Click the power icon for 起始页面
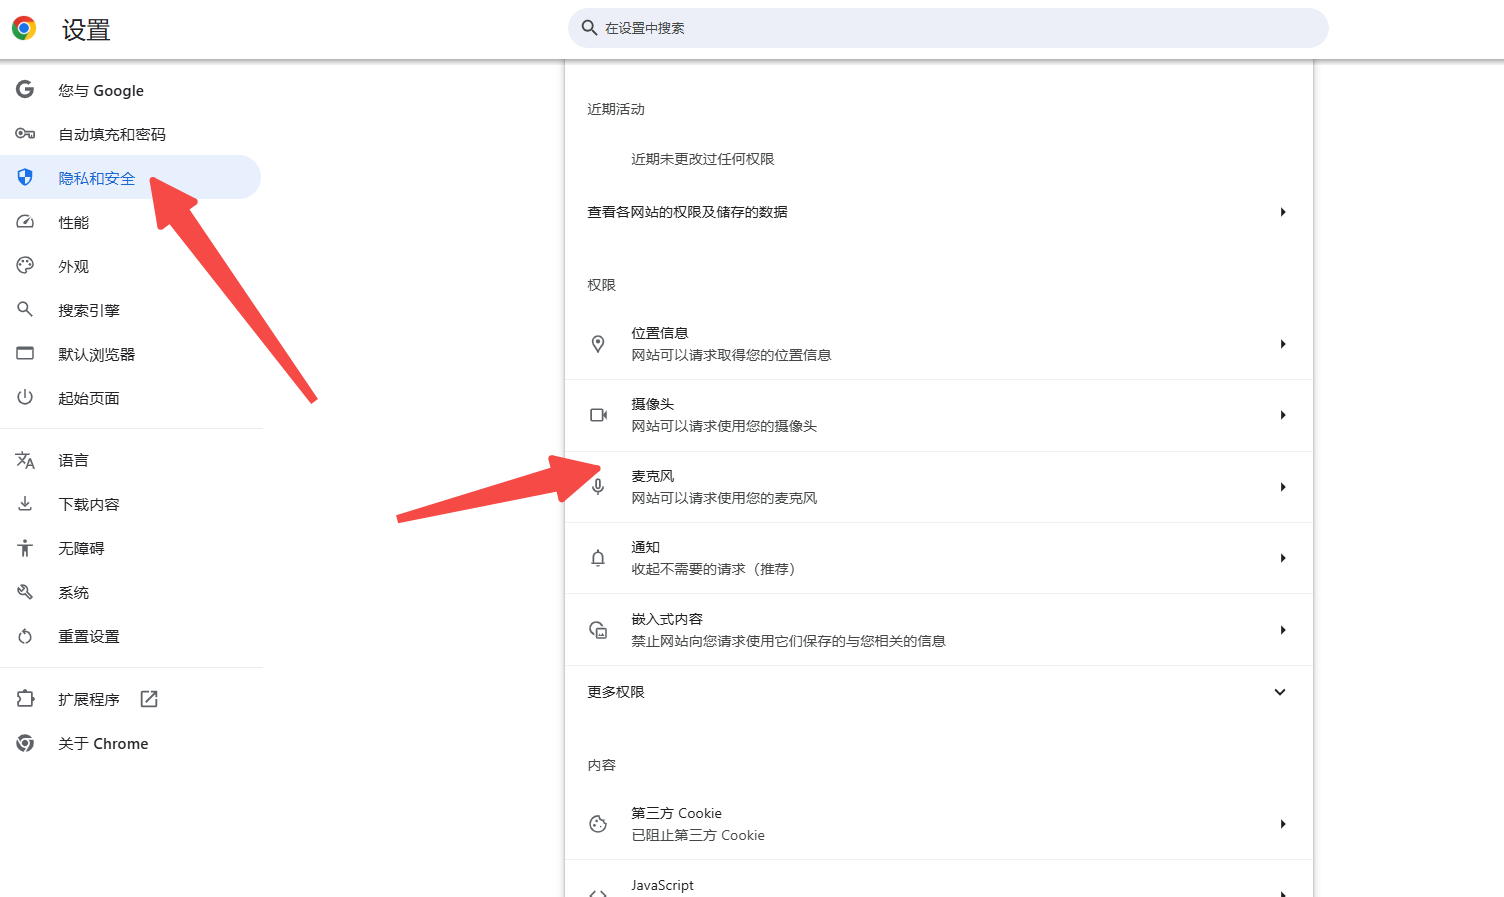 (x=25, y=397)
